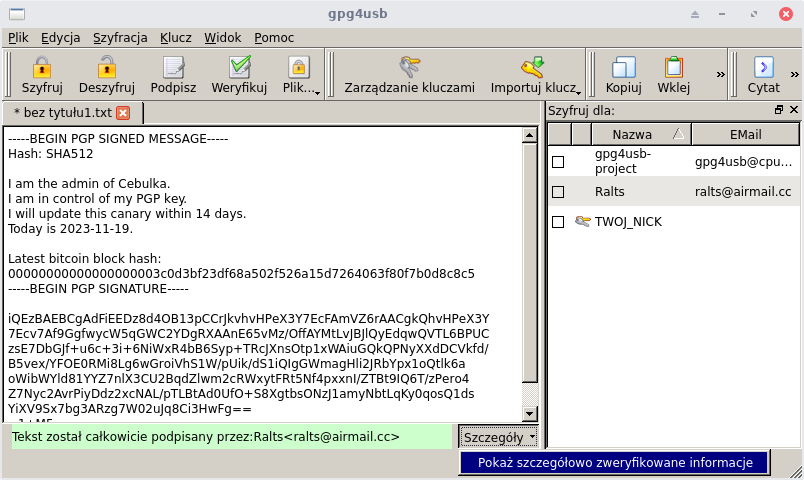Open the Plik menu
804x480 pixels.
(18, 37)
